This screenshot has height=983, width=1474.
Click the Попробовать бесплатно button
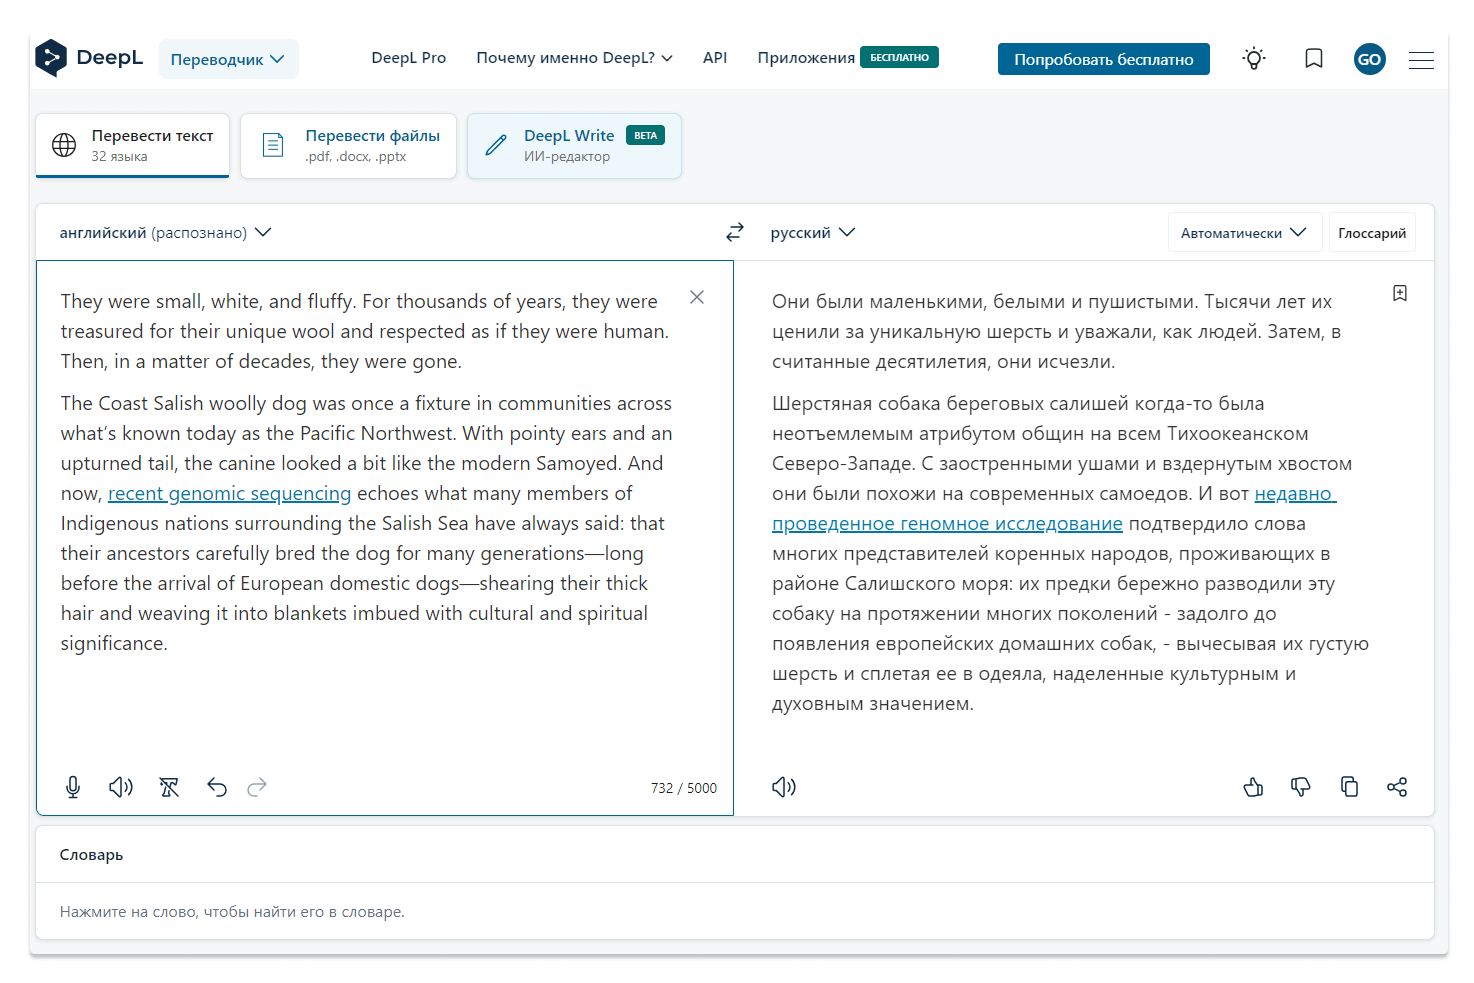pyautogui.click(x=1103, y=59)
